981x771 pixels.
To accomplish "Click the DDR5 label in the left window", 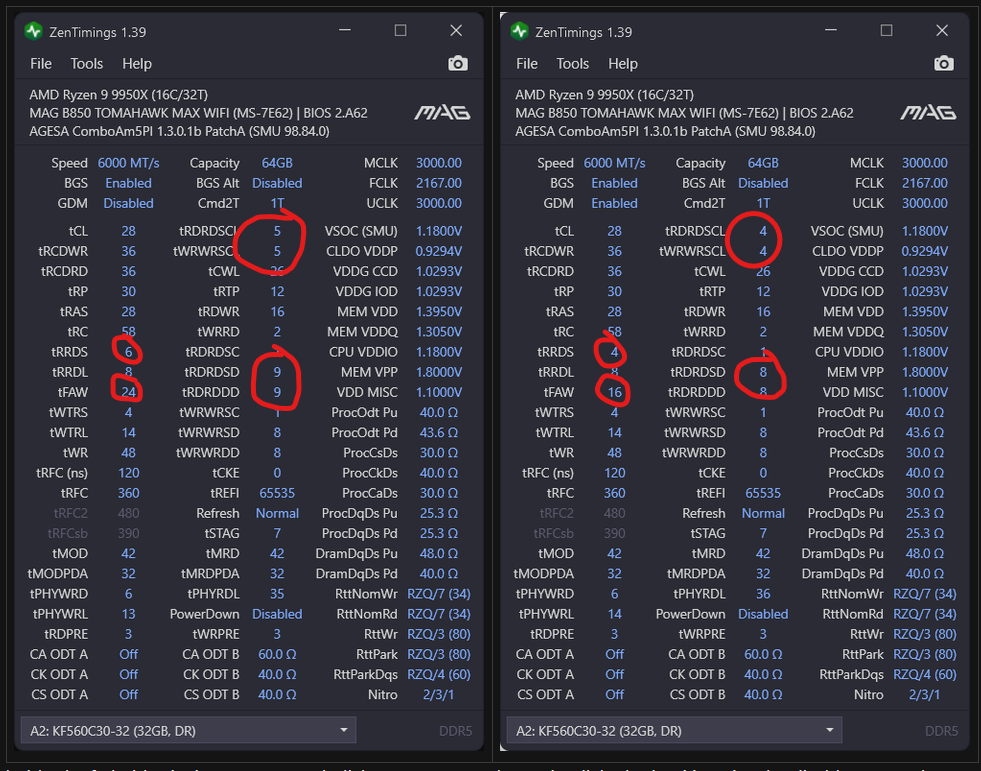I will pyautogui.click(x=455, y=731).
